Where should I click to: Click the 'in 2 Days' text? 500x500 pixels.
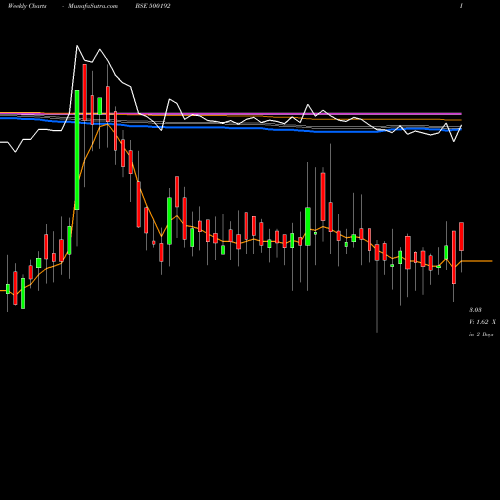point(481,334)
